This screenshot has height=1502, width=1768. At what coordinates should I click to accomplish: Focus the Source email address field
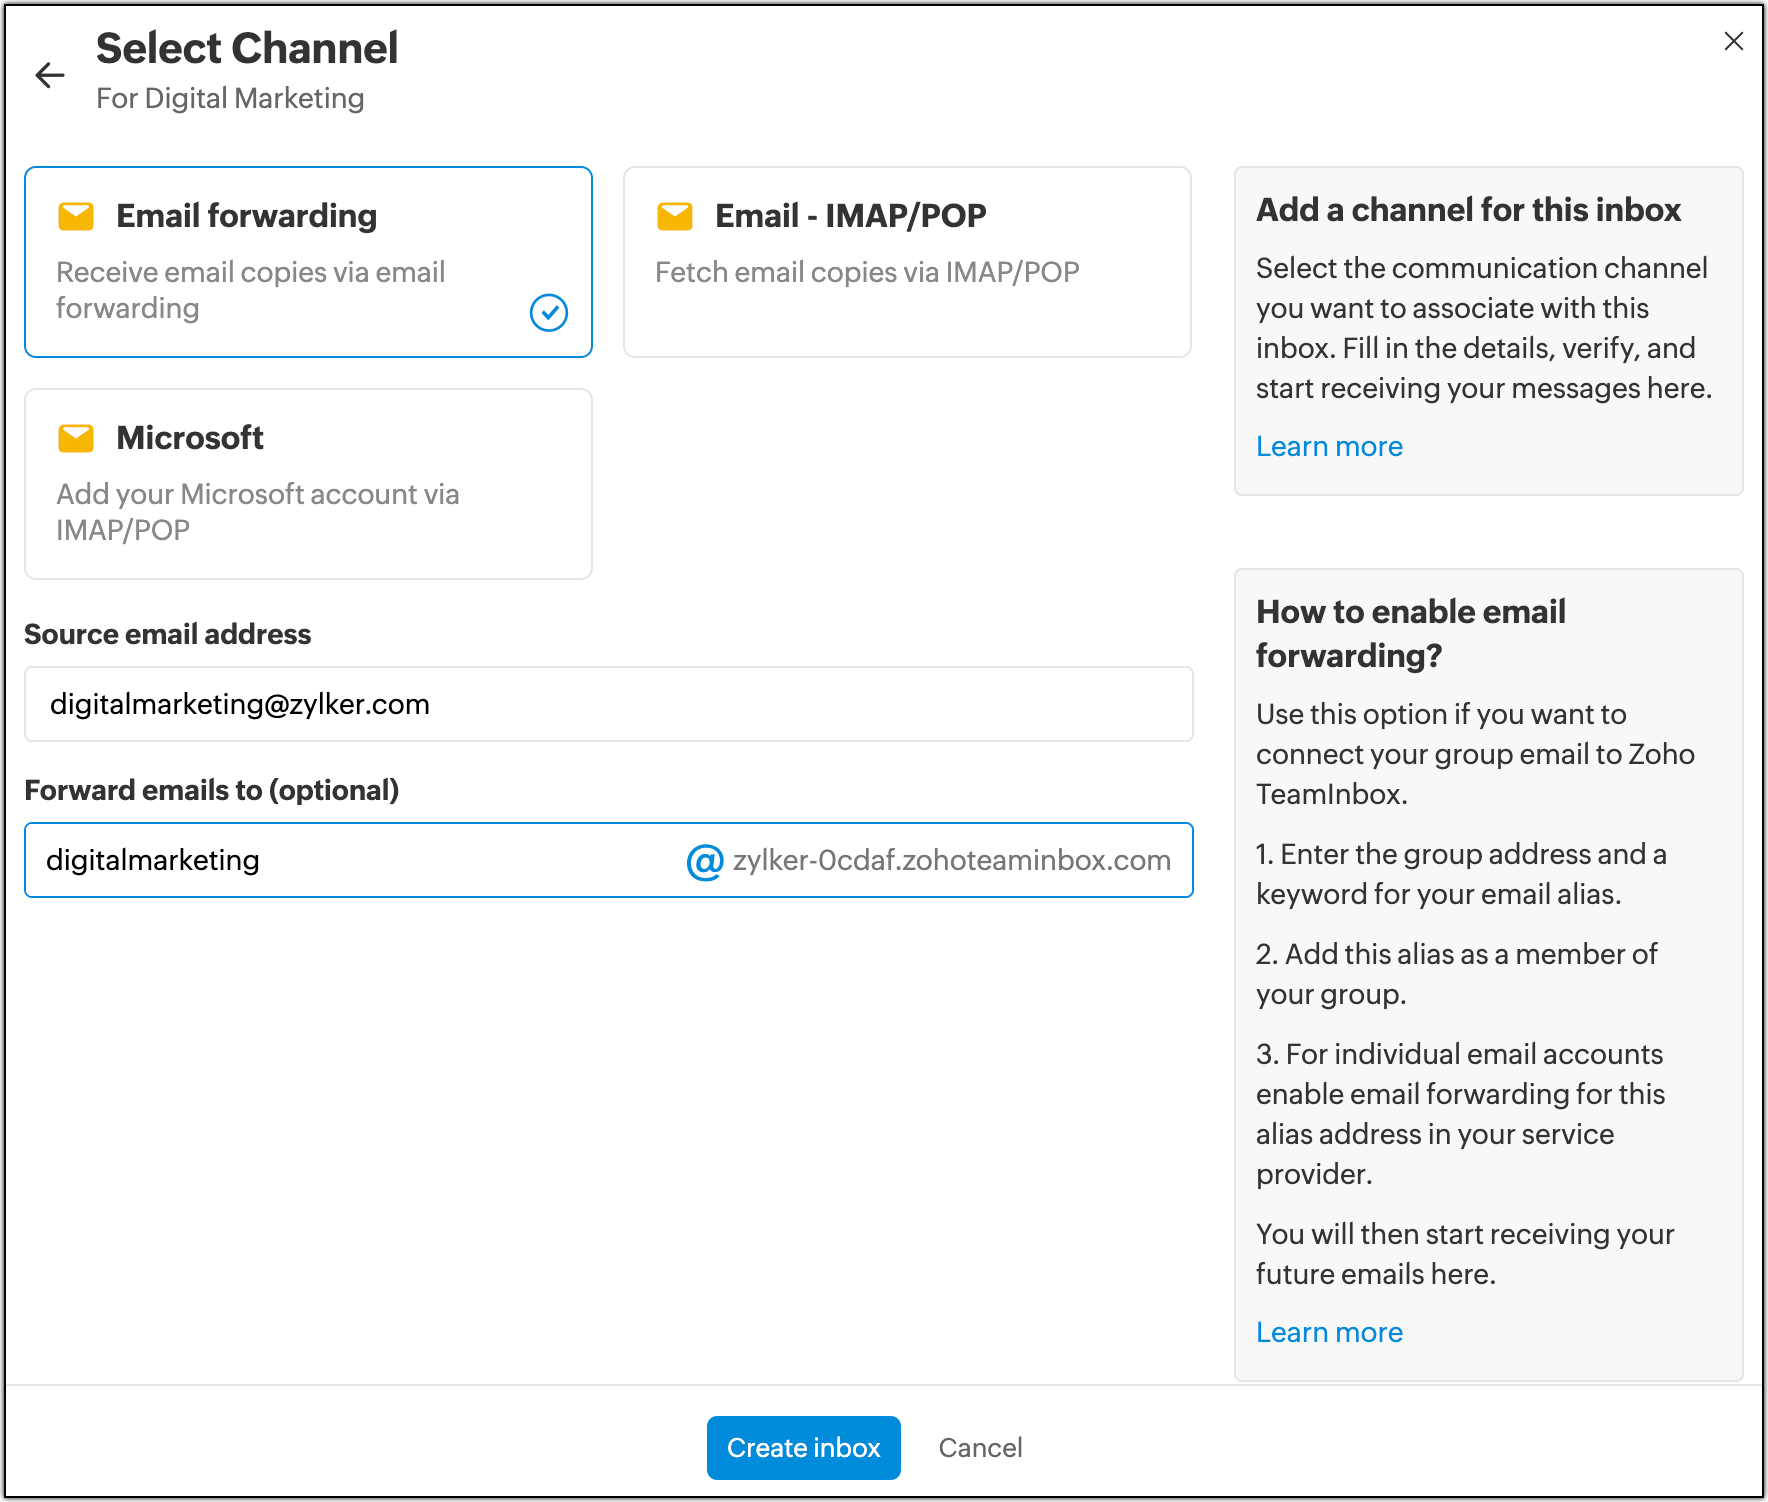tap(608, 704)
